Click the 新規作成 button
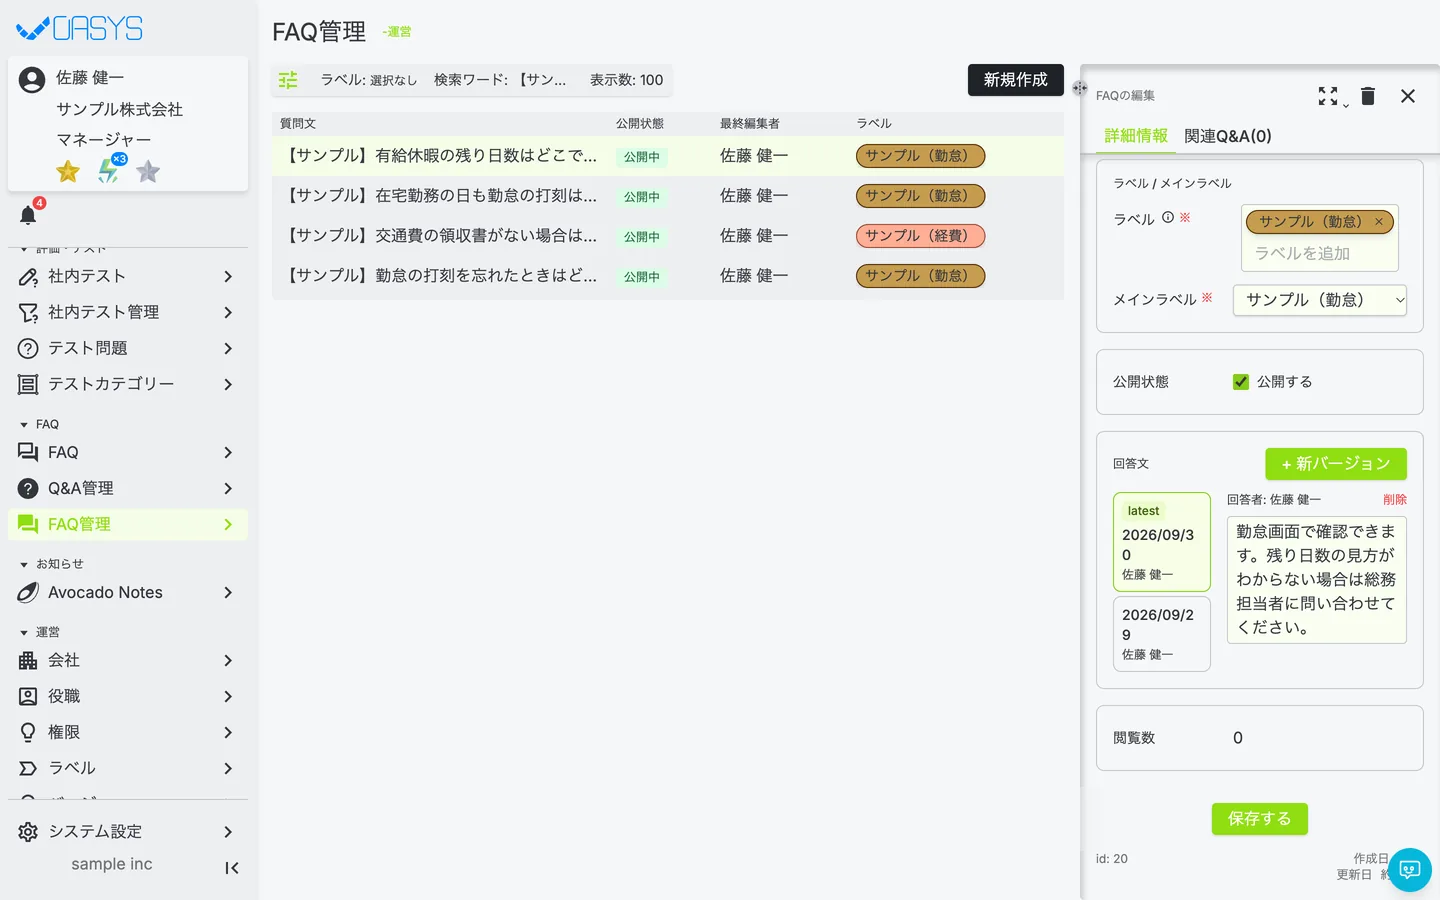Image resolution: width=1440 pixels, height=900 pixels. click(1016, 80)
